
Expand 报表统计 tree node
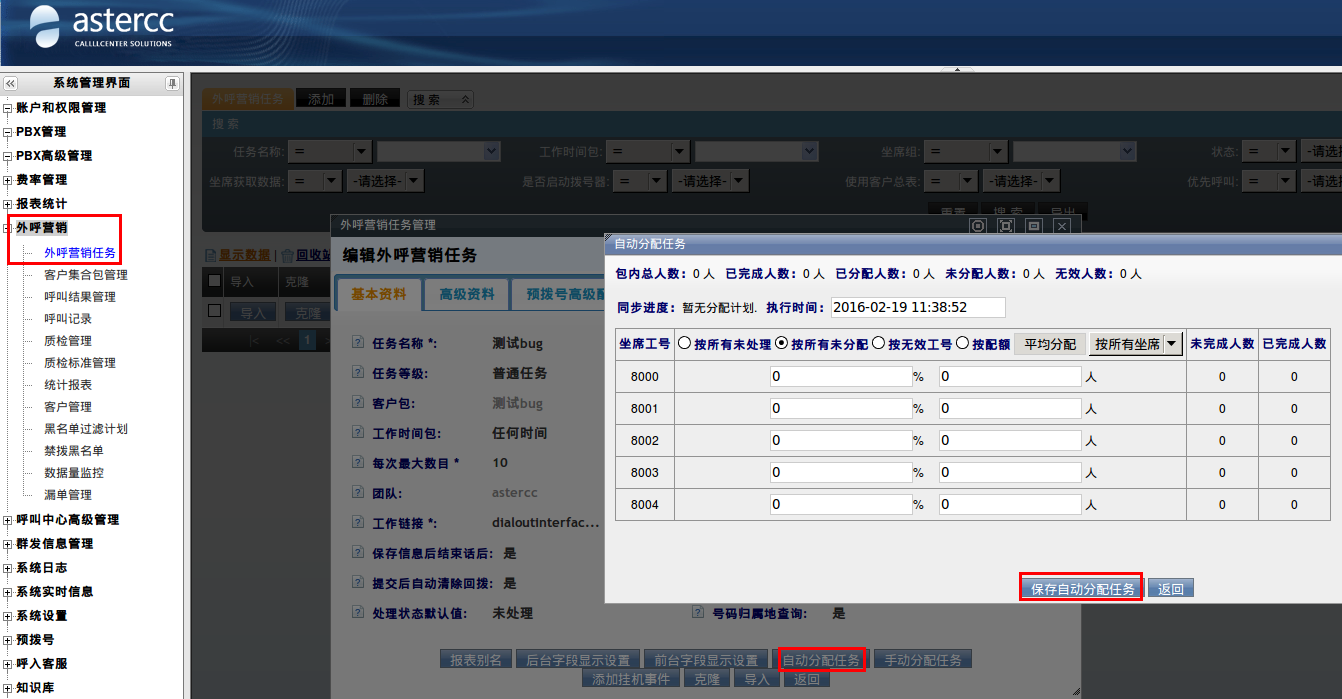[8, 204]
